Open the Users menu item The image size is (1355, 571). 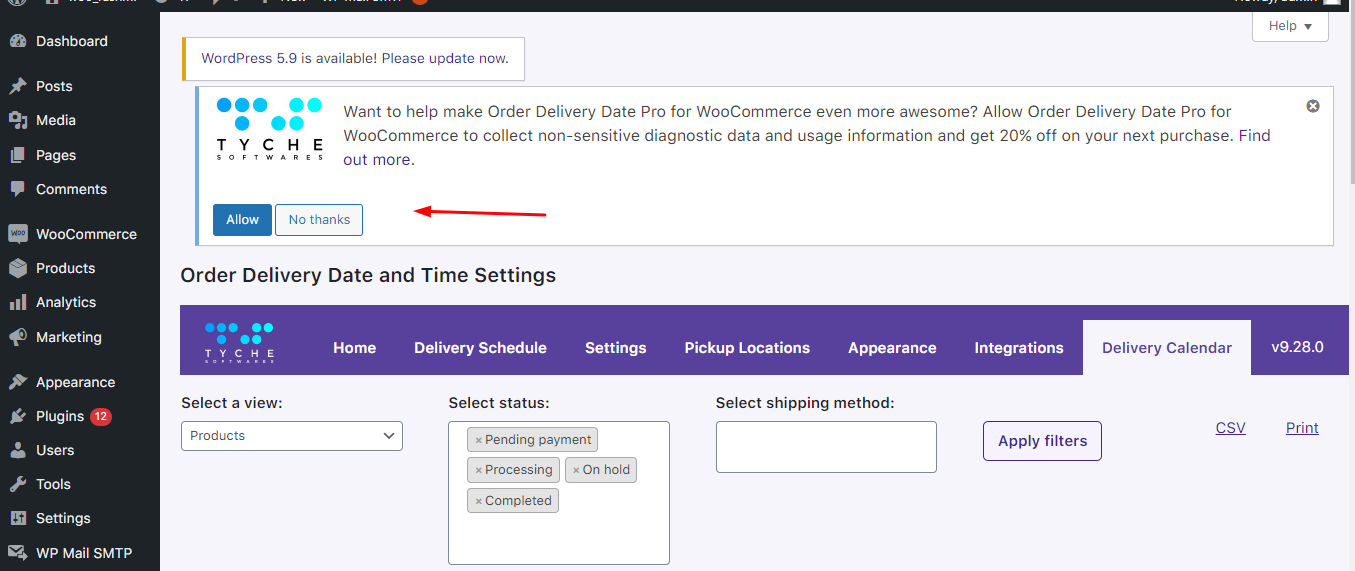tap(55, 450)
